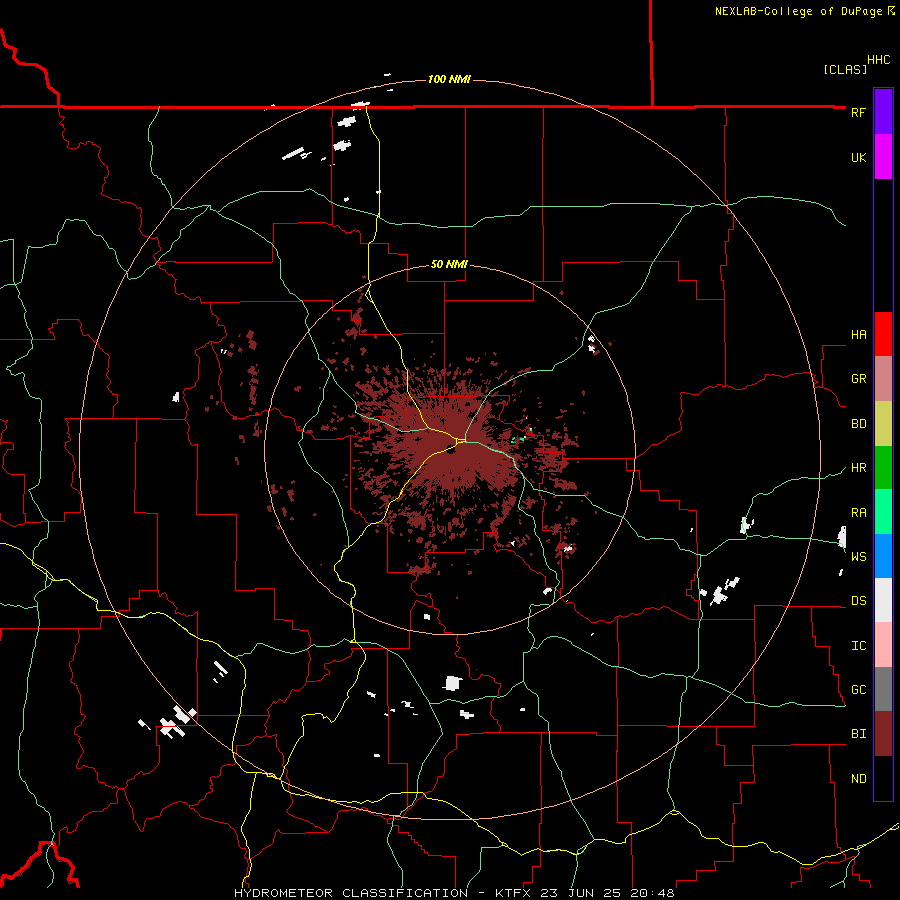900x900 pixels.
Task: Click the GC gray legend swatch
Action: (x=883, y=689)
